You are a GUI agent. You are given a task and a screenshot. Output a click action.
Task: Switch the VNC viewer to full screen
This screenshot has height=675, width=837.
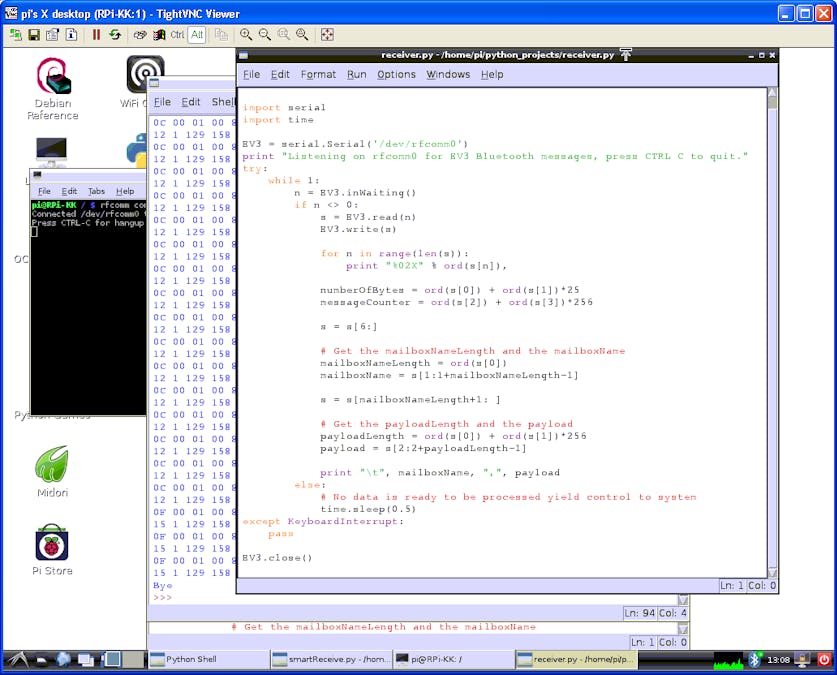[327, 34]
